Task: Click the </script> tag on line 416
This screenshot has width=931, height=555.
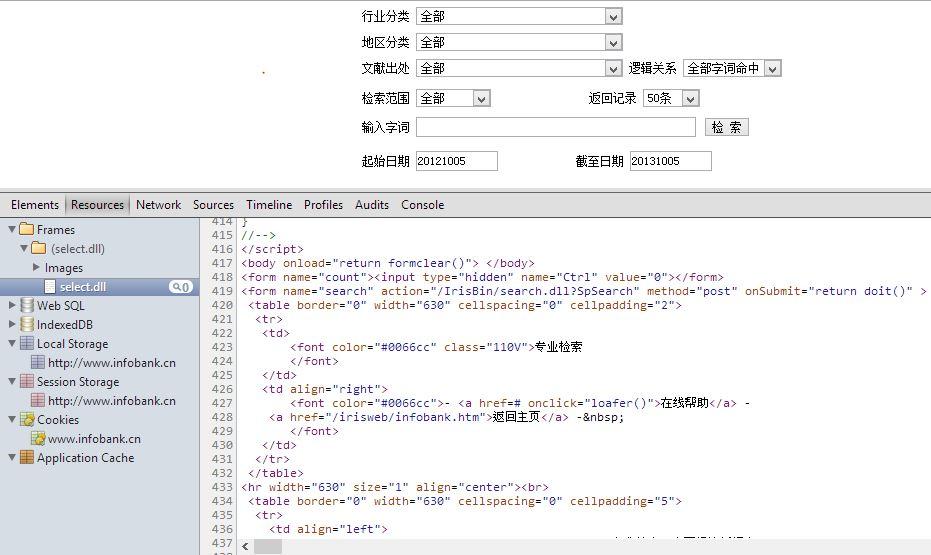Action: pos(273,249)
